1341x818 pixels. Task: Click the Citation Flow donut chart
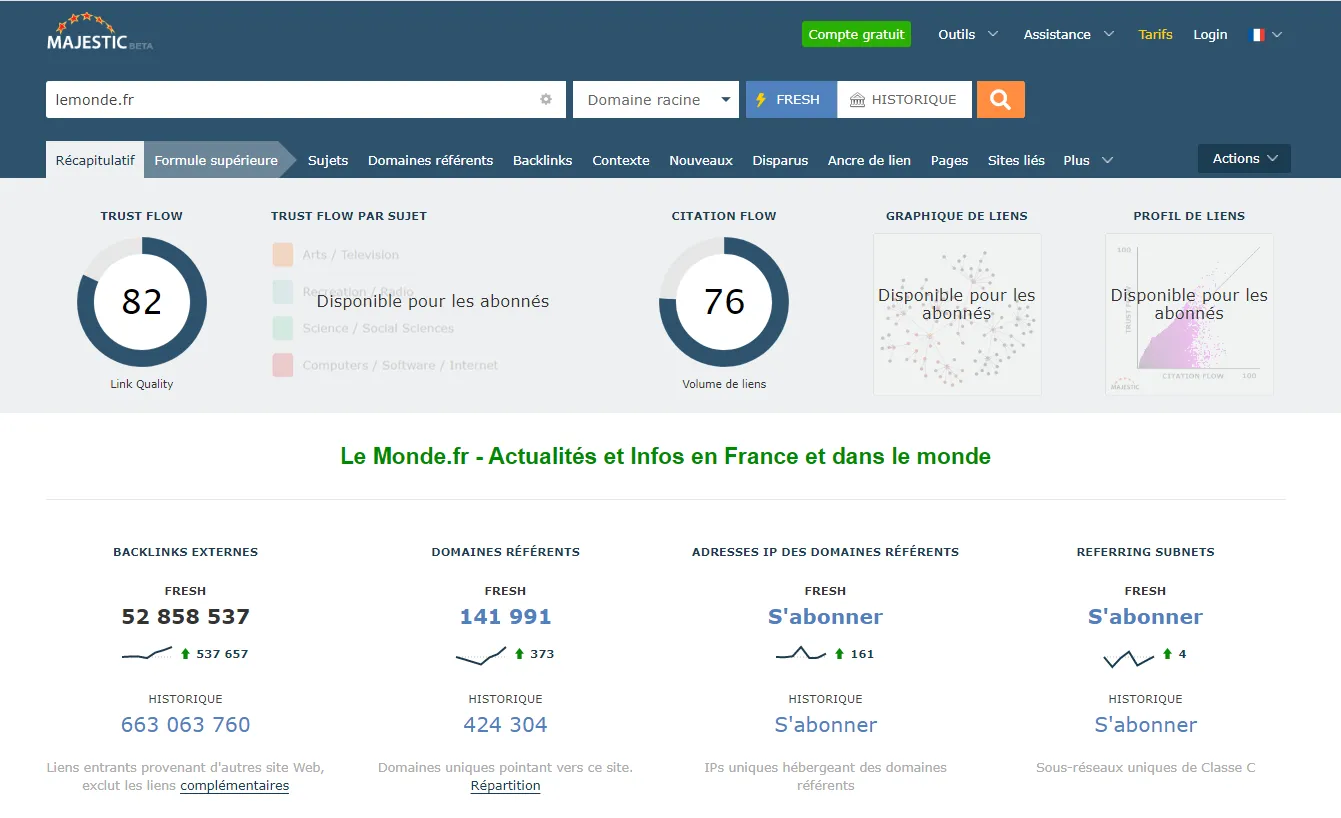(724, 302)
